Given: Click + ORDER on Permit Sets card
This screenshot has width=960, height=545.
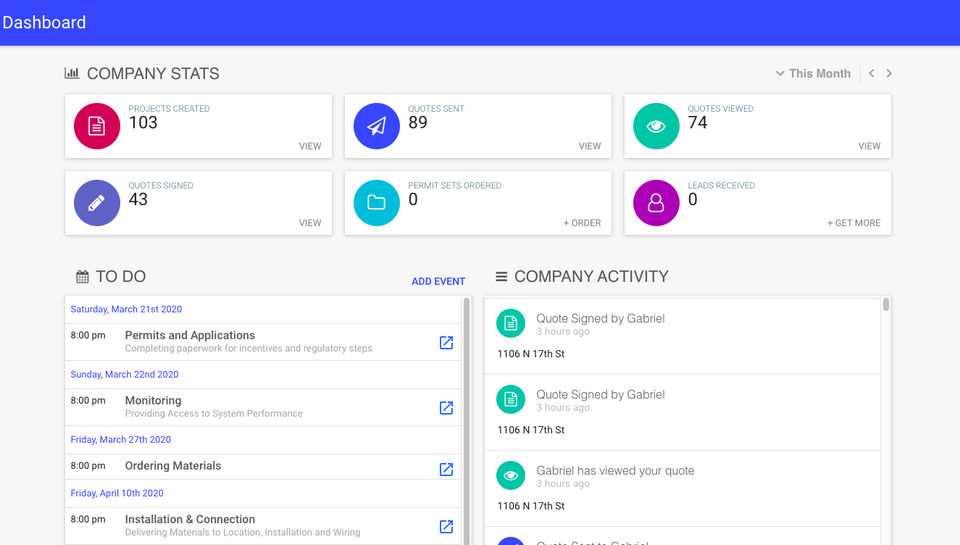Looking at the screenshot, I should tap(582, 223).
